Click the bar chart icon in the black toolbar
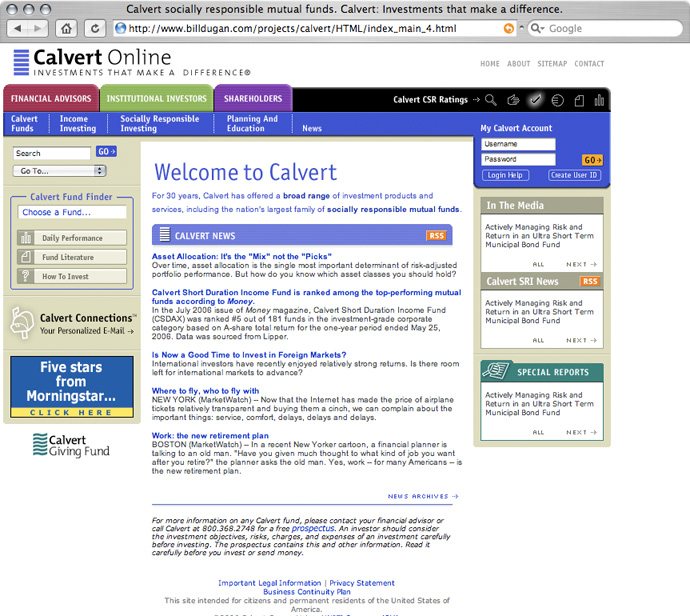 click(599, 100)
